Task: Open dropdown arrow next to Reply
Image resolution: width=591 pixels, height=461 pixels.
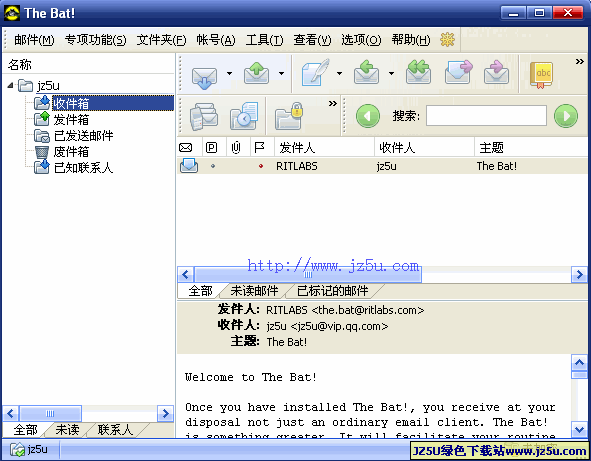Action: (391, 73)
